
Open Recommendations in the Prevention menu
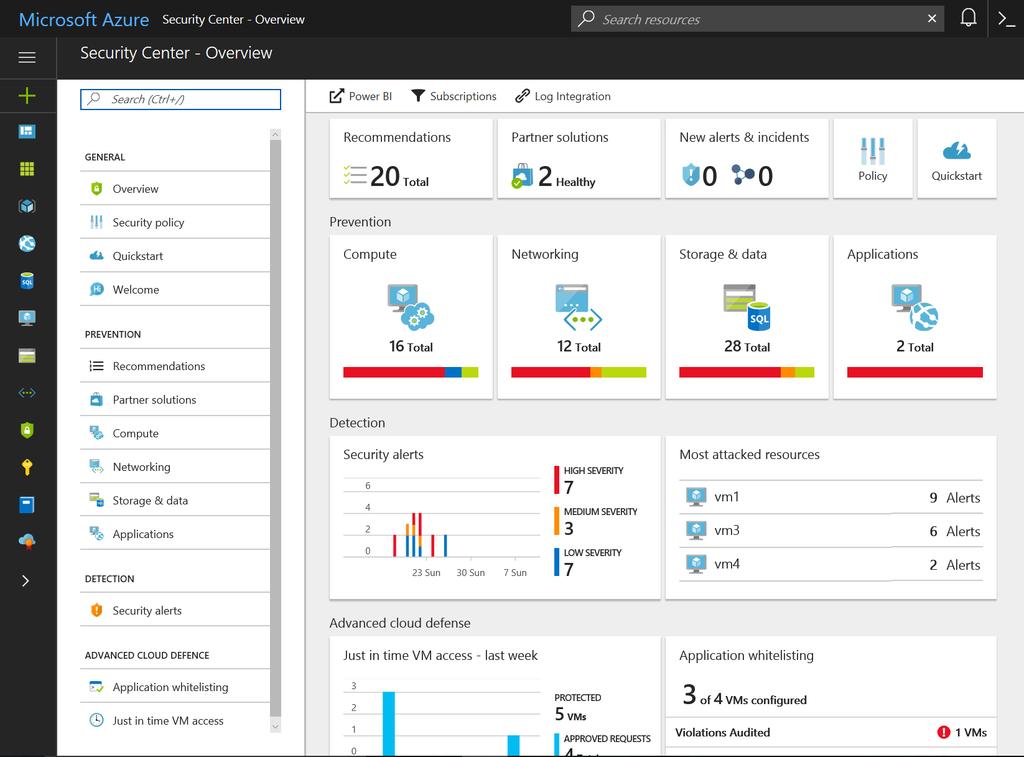[x=175, y=366]
